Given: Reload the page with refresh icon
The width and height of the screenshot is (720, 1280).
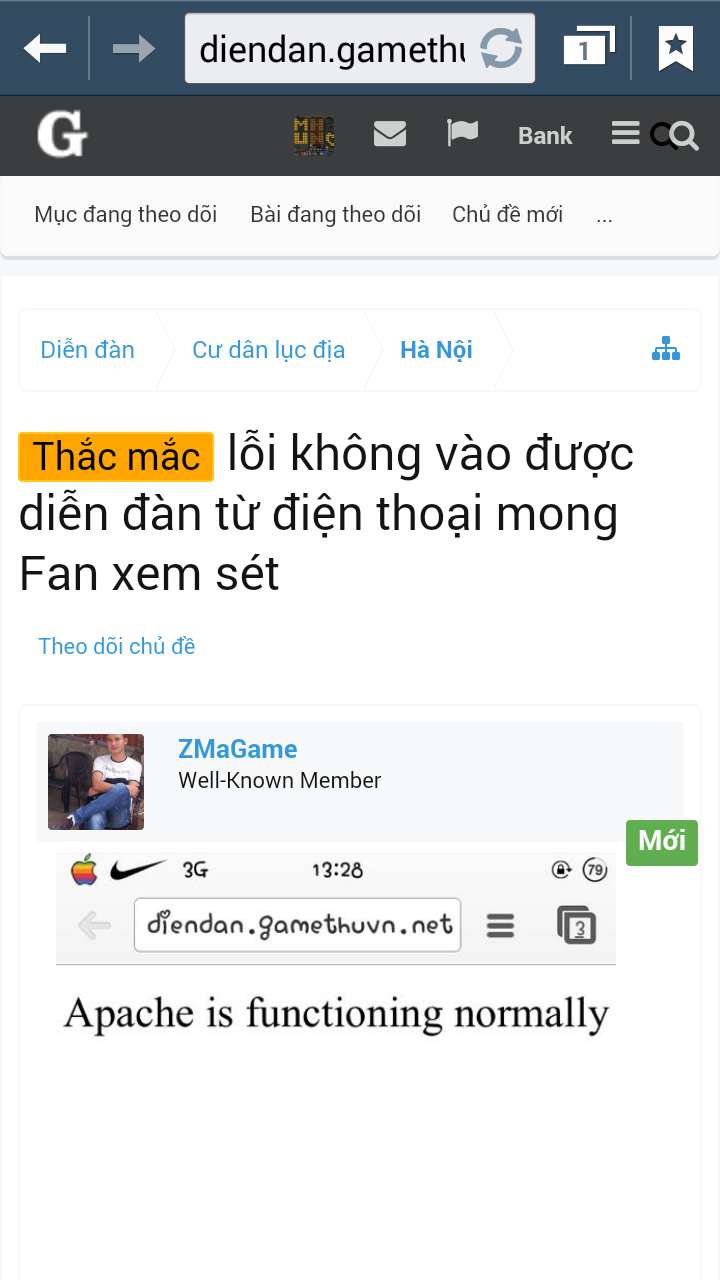Looking at the screenshot, I should 501,48.
